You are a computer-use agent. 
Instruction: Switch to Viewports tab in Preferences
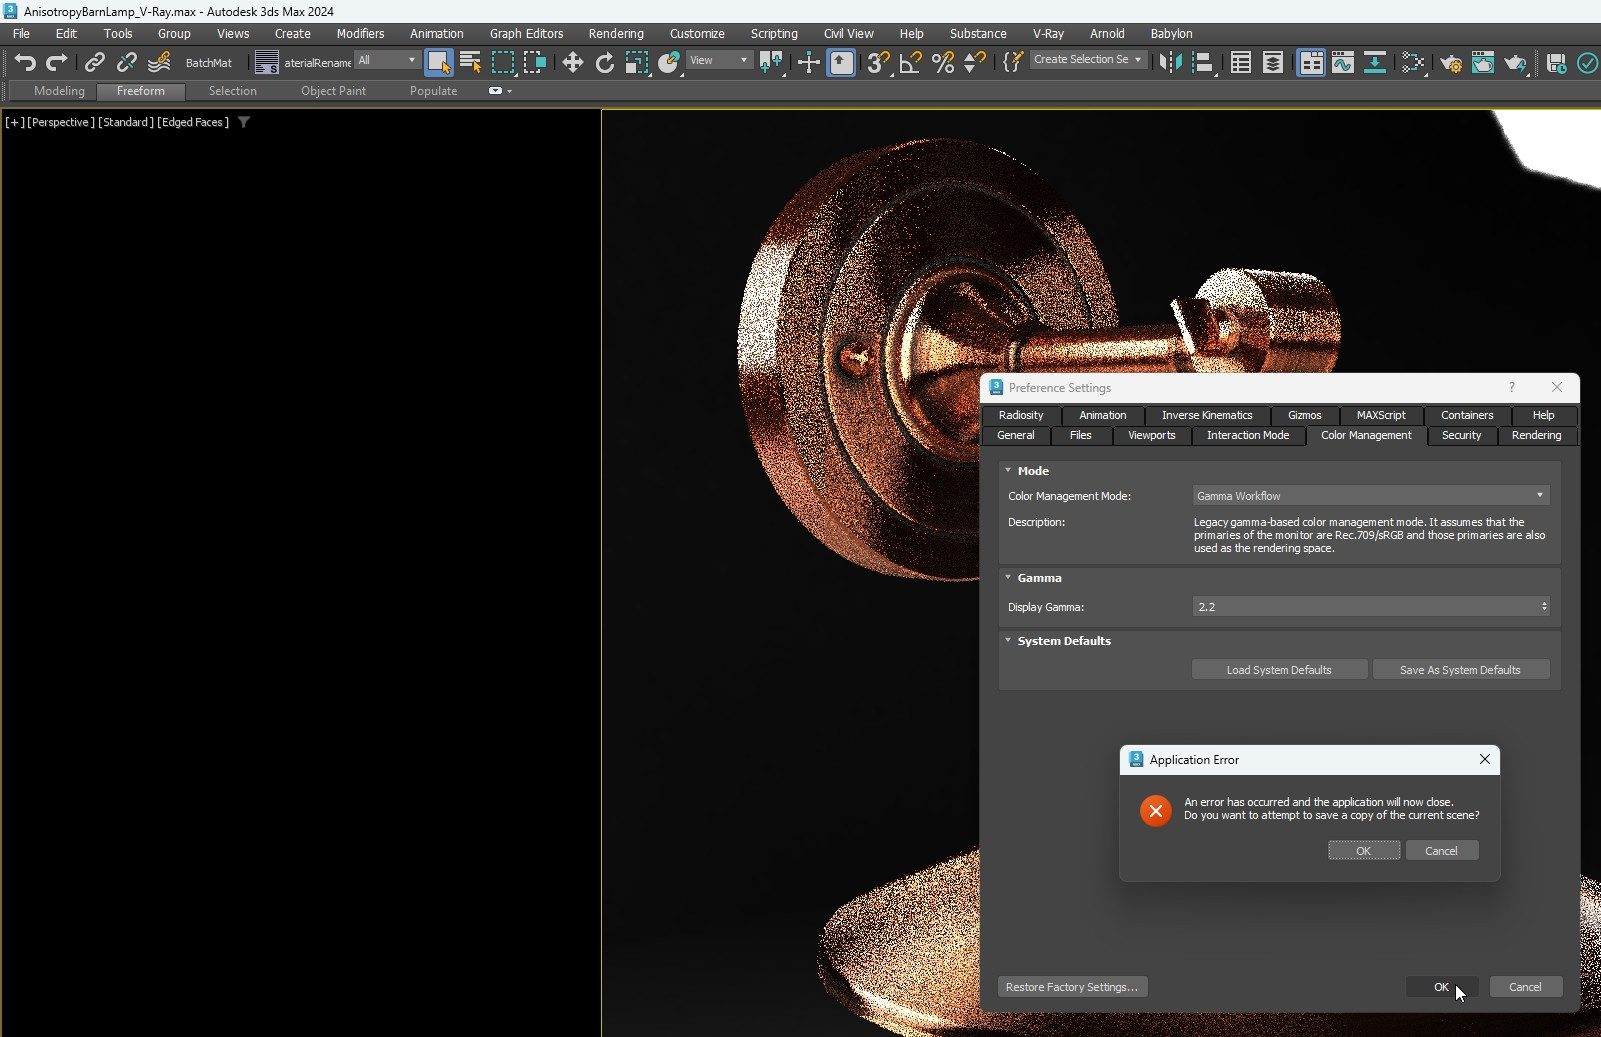pyautogui.click(x=1151, y=435)
